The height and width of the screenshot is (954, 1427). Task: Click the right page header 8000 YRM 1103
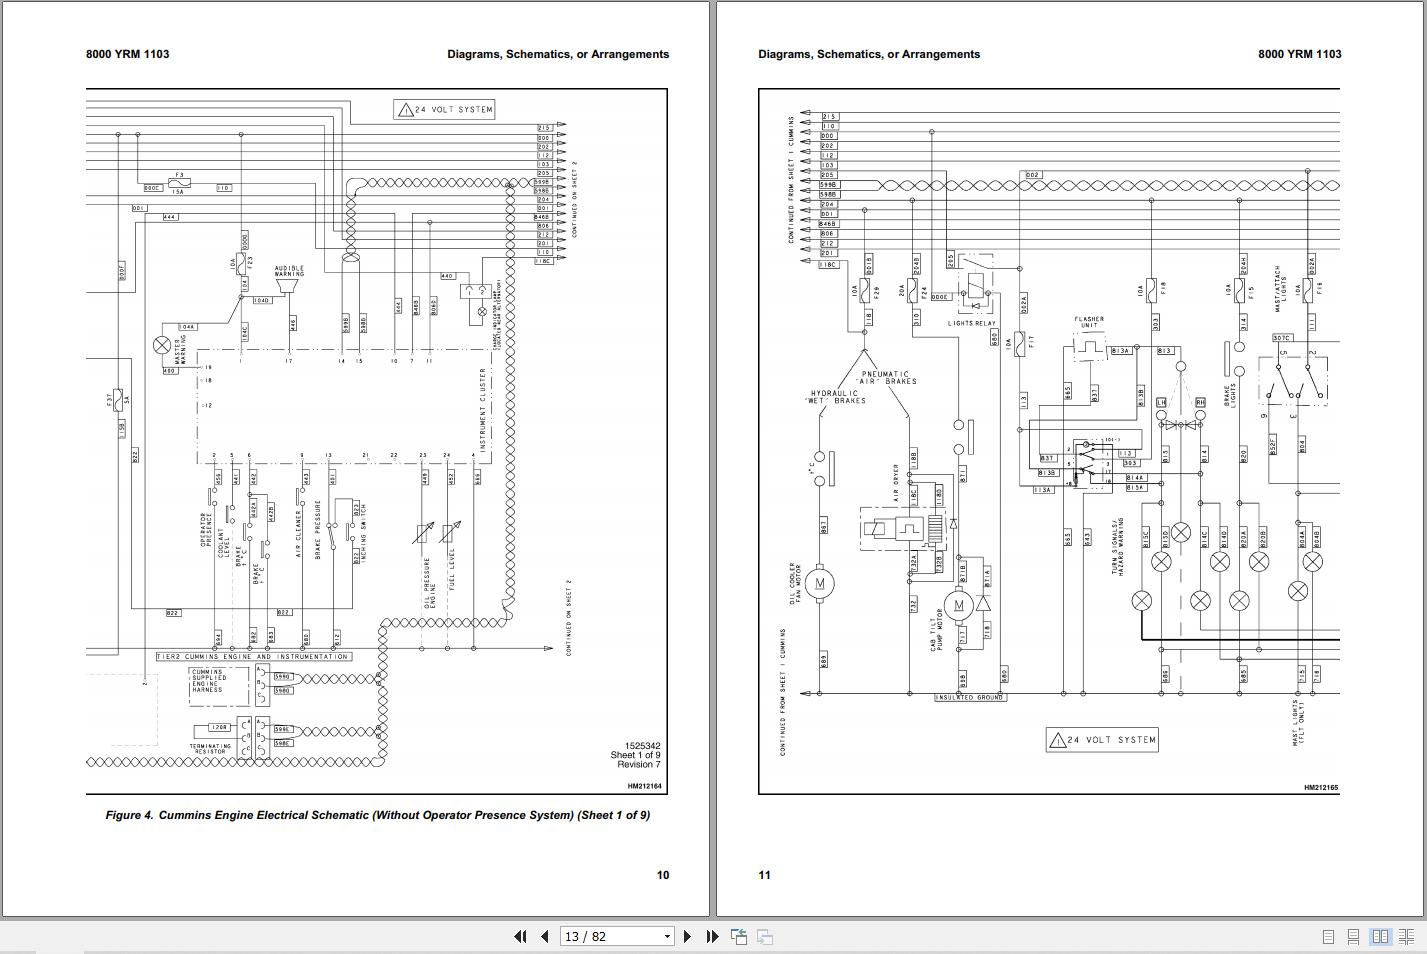[x=1300, y=54]
